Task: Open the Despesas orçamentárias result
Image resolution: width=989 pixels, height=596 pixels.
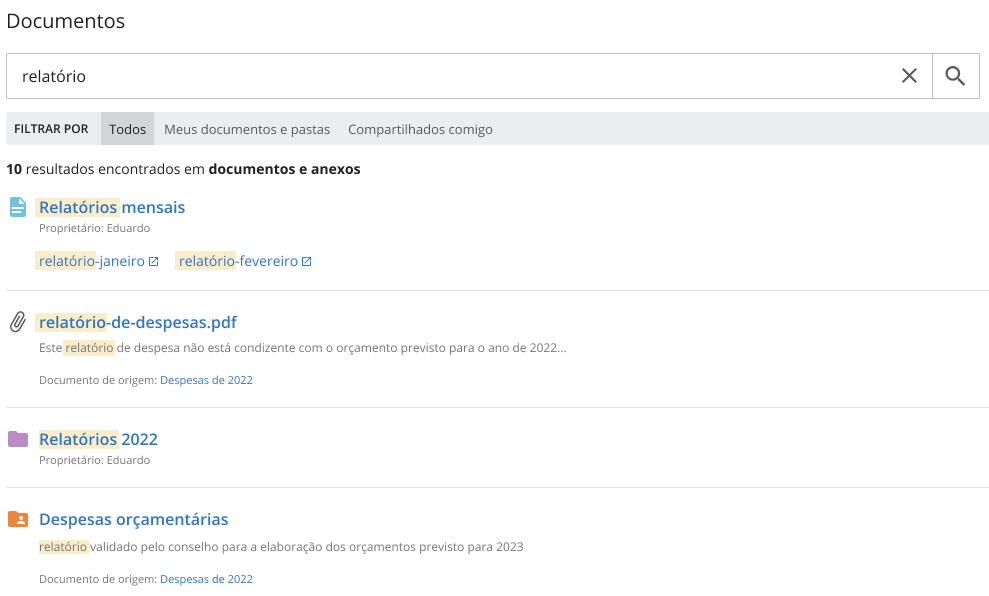Action: pos(133,519)
